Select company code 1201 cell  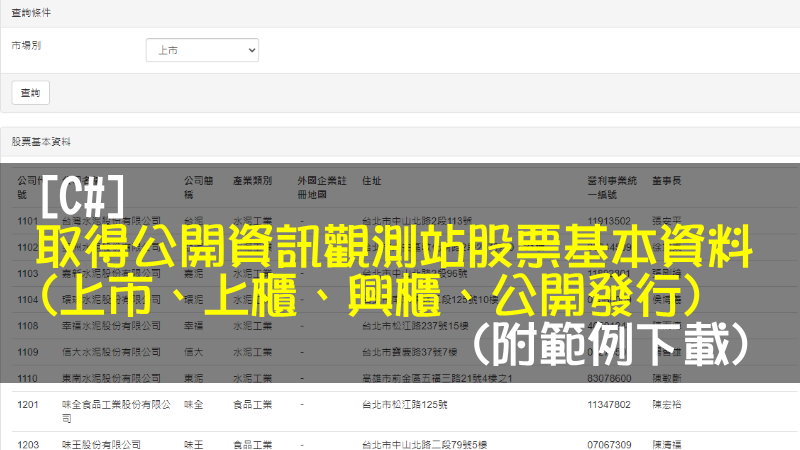coord(28,405)
